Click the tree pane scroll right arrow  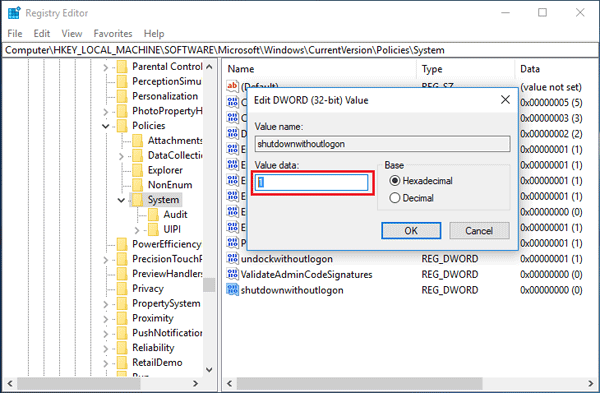(196, 383)
